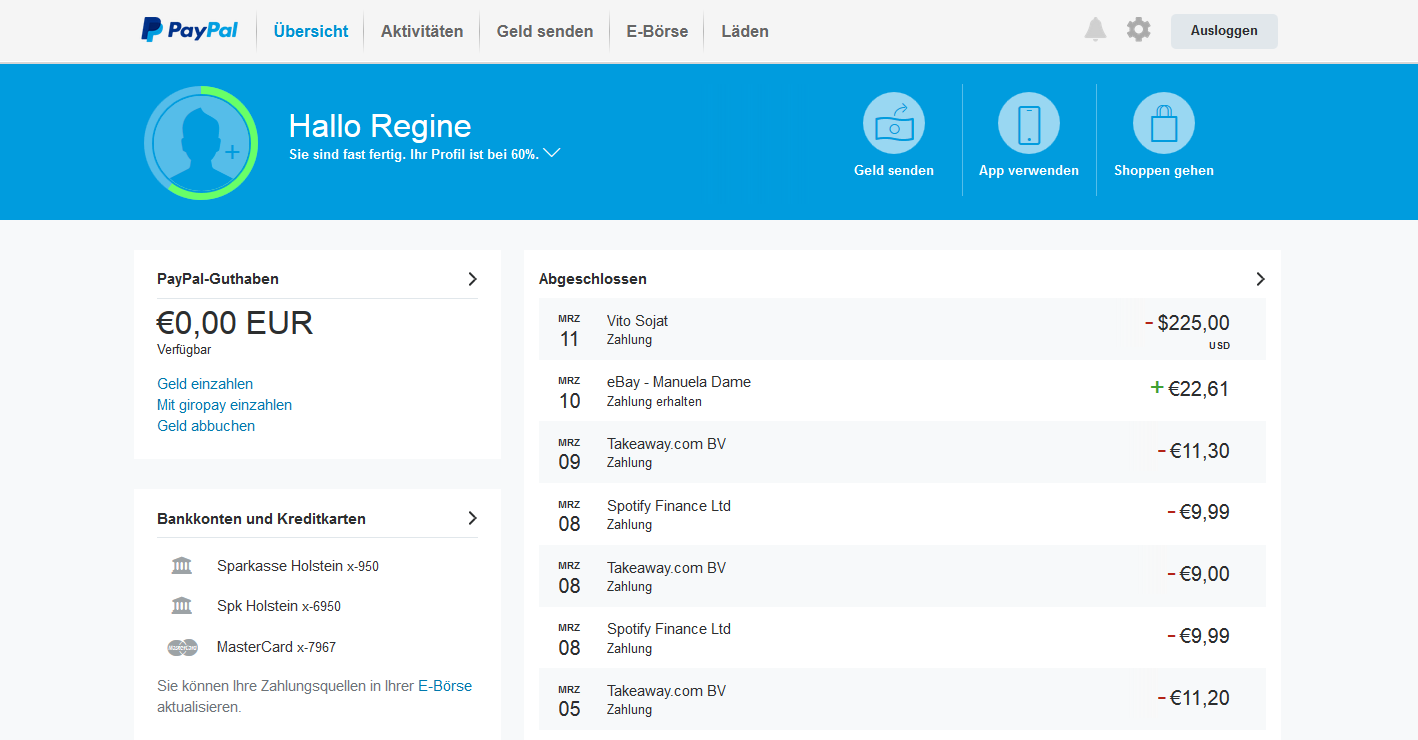The width and height of the screenshot is (1418, 740).
Task: Follow the E-Börse link in payment sources note
Action: tap(445, 686)
